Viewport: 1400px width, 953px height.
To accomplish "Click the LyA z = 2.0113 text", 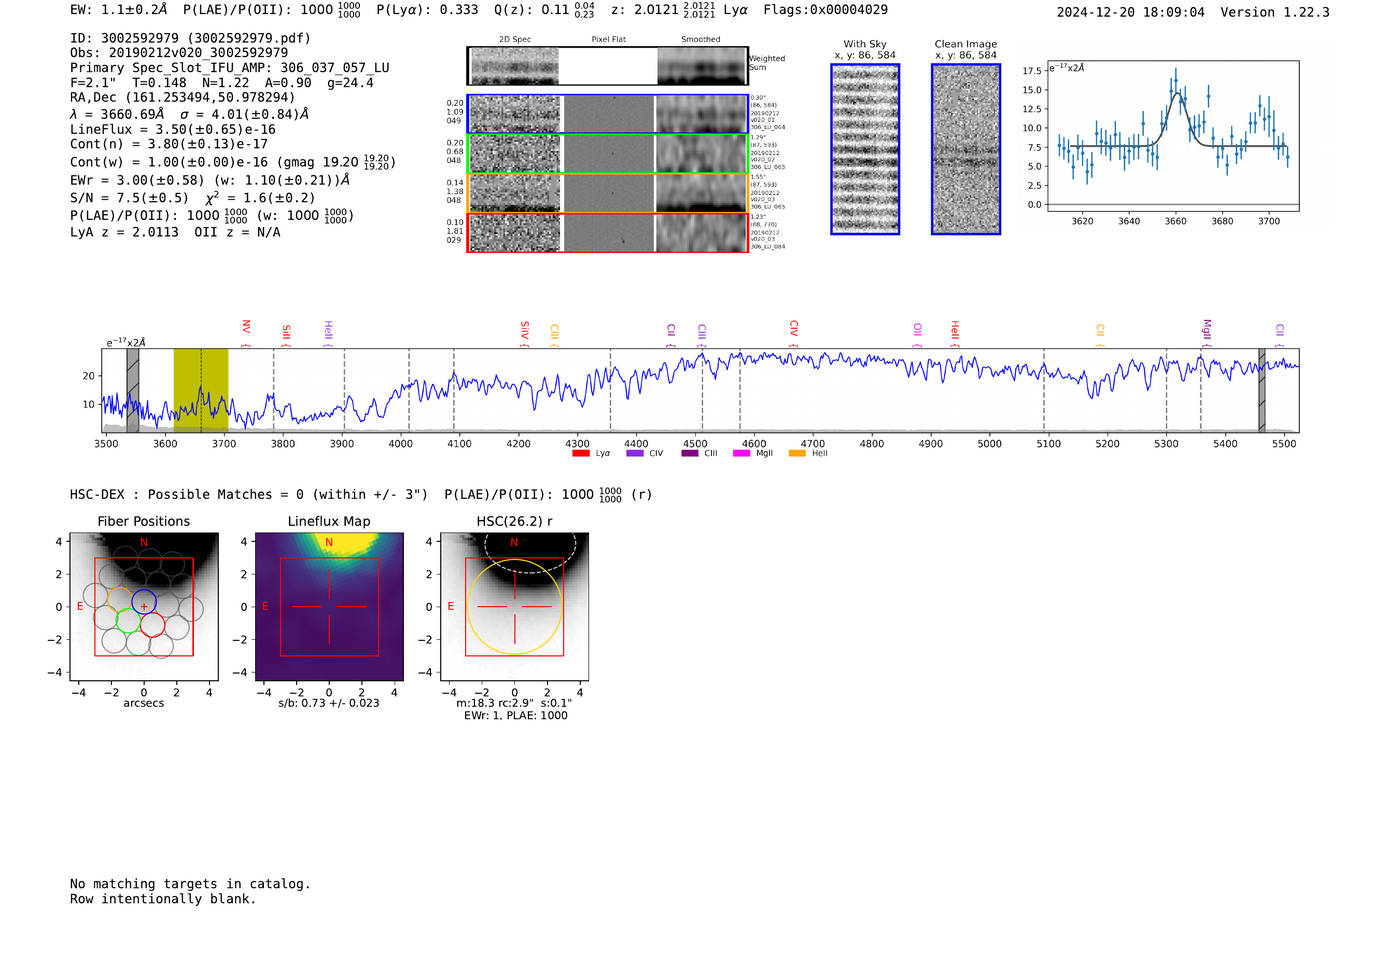I will pos(124,232).
